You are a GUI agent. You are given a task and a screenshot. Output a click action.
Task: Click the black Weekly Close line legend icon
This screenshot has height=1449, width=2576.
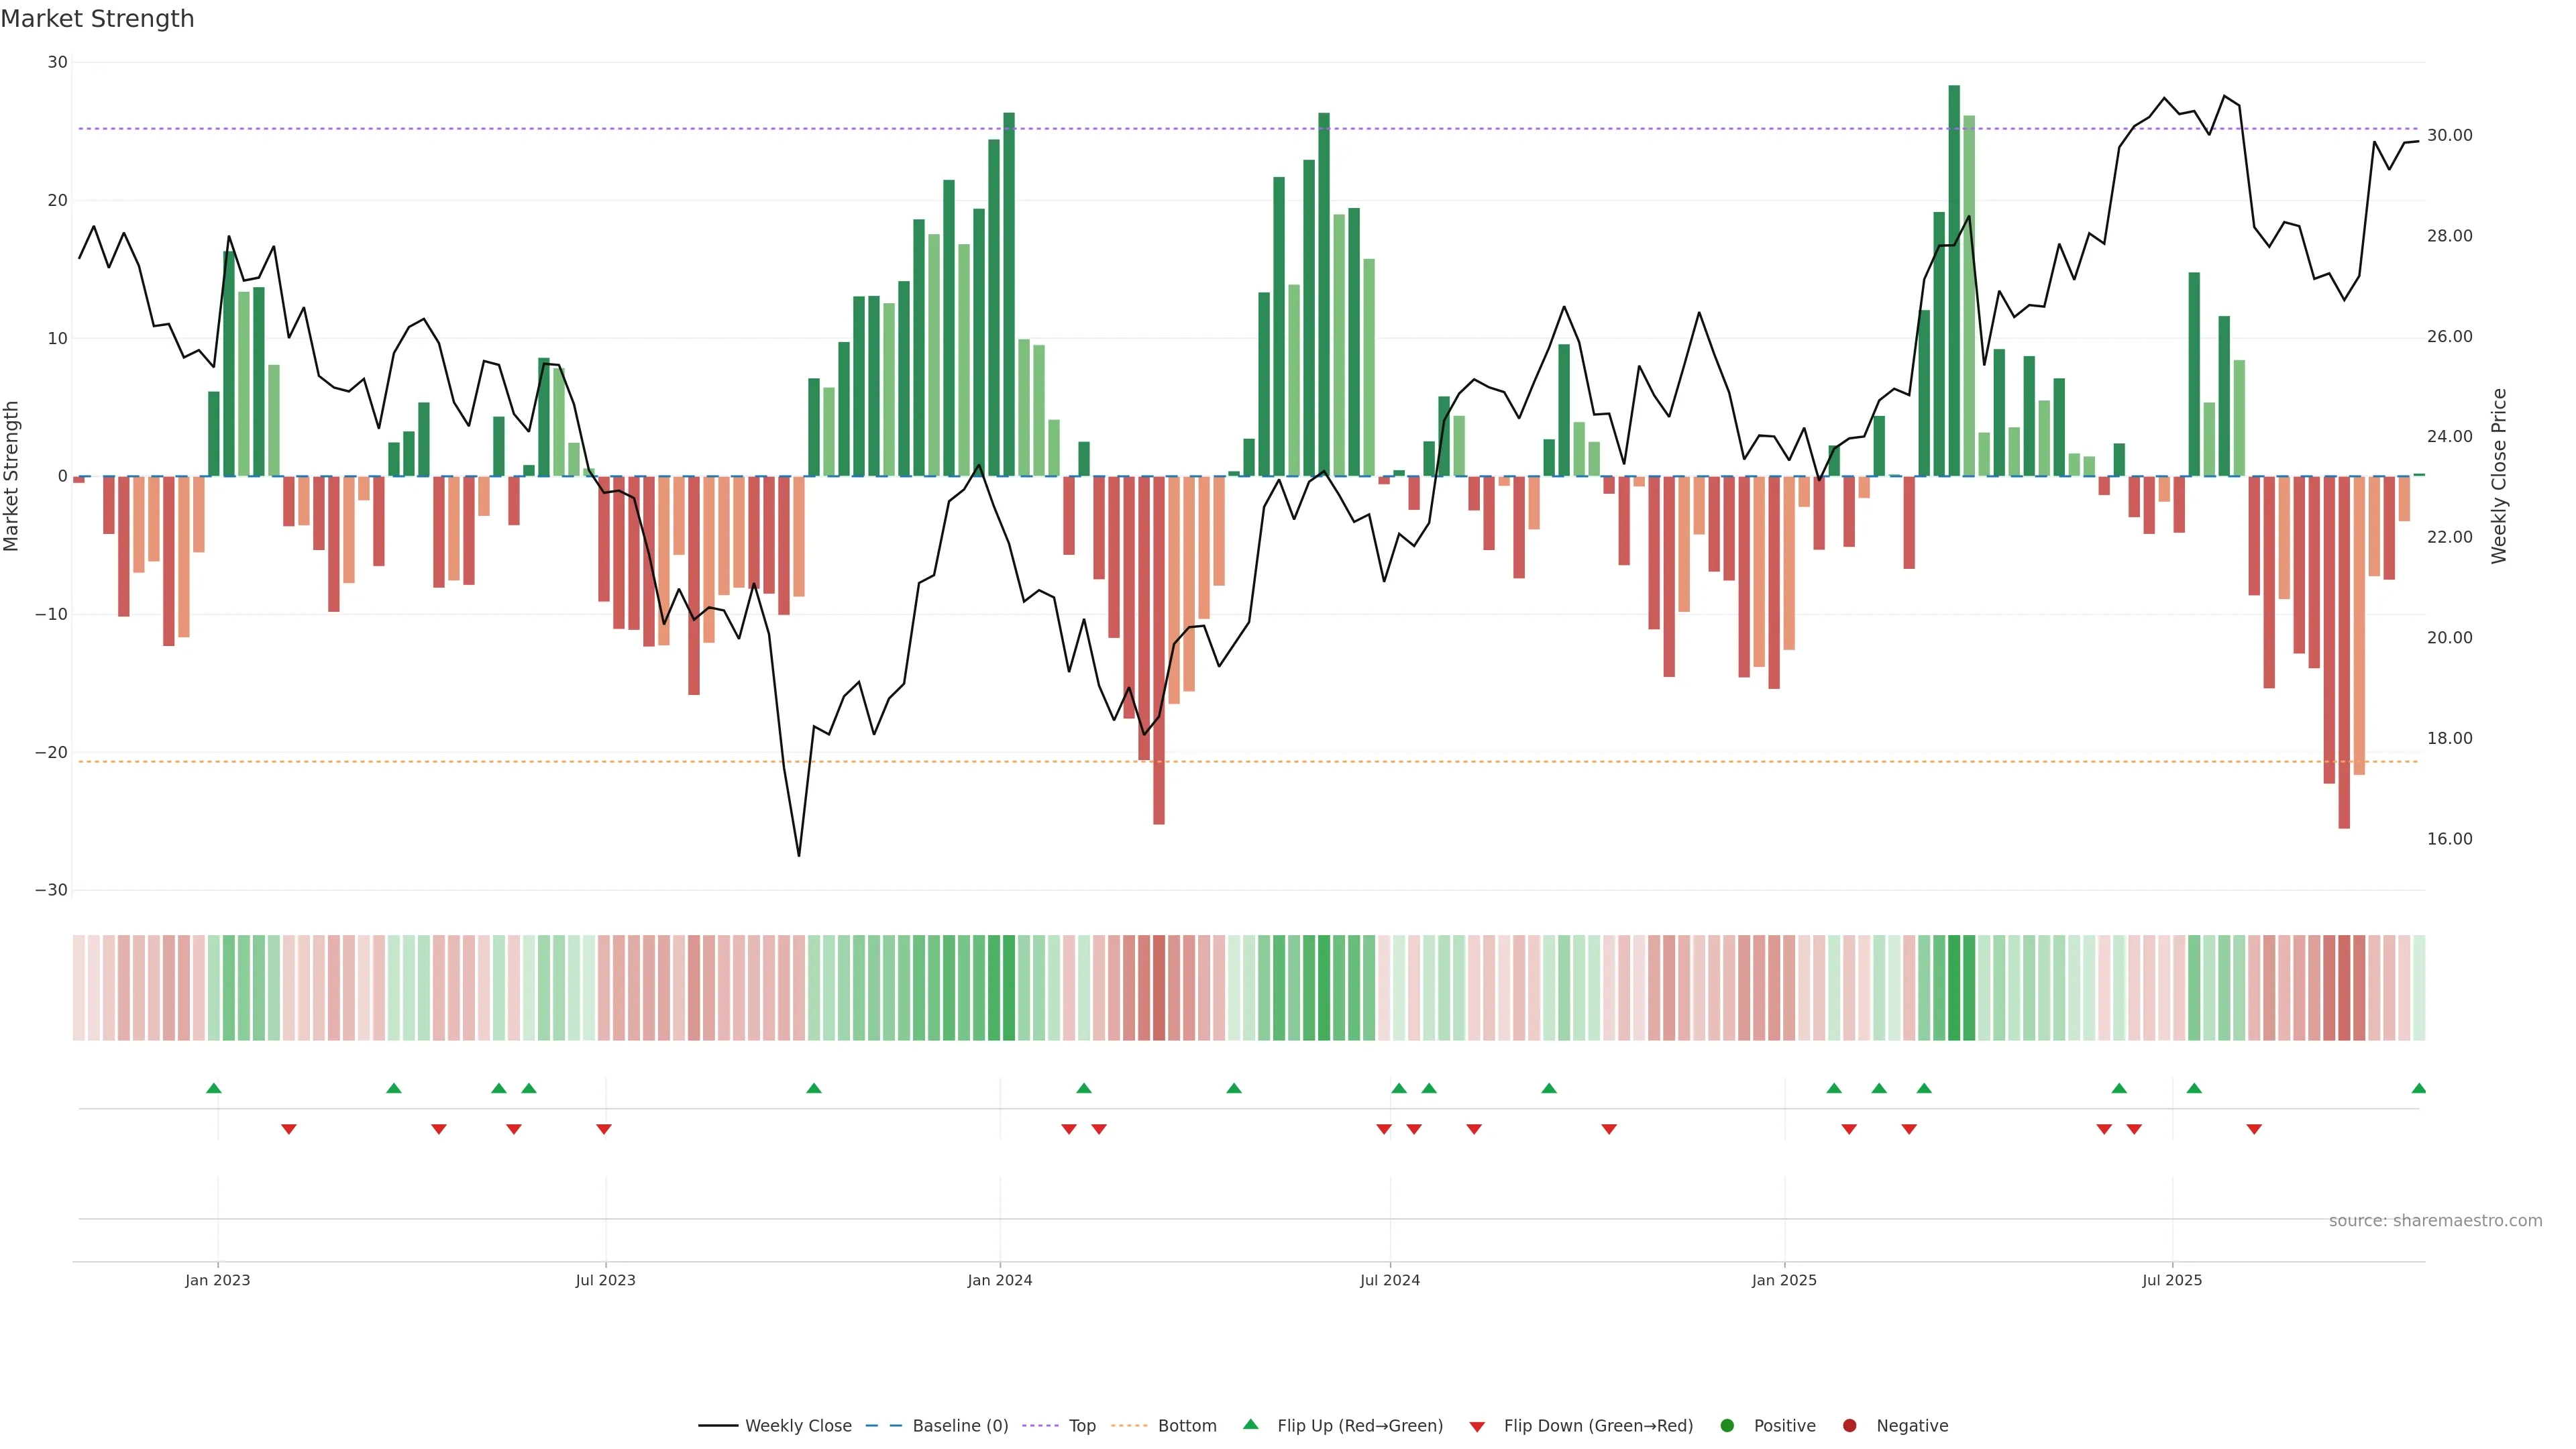pyautogui.click(x=718, y=1426)
